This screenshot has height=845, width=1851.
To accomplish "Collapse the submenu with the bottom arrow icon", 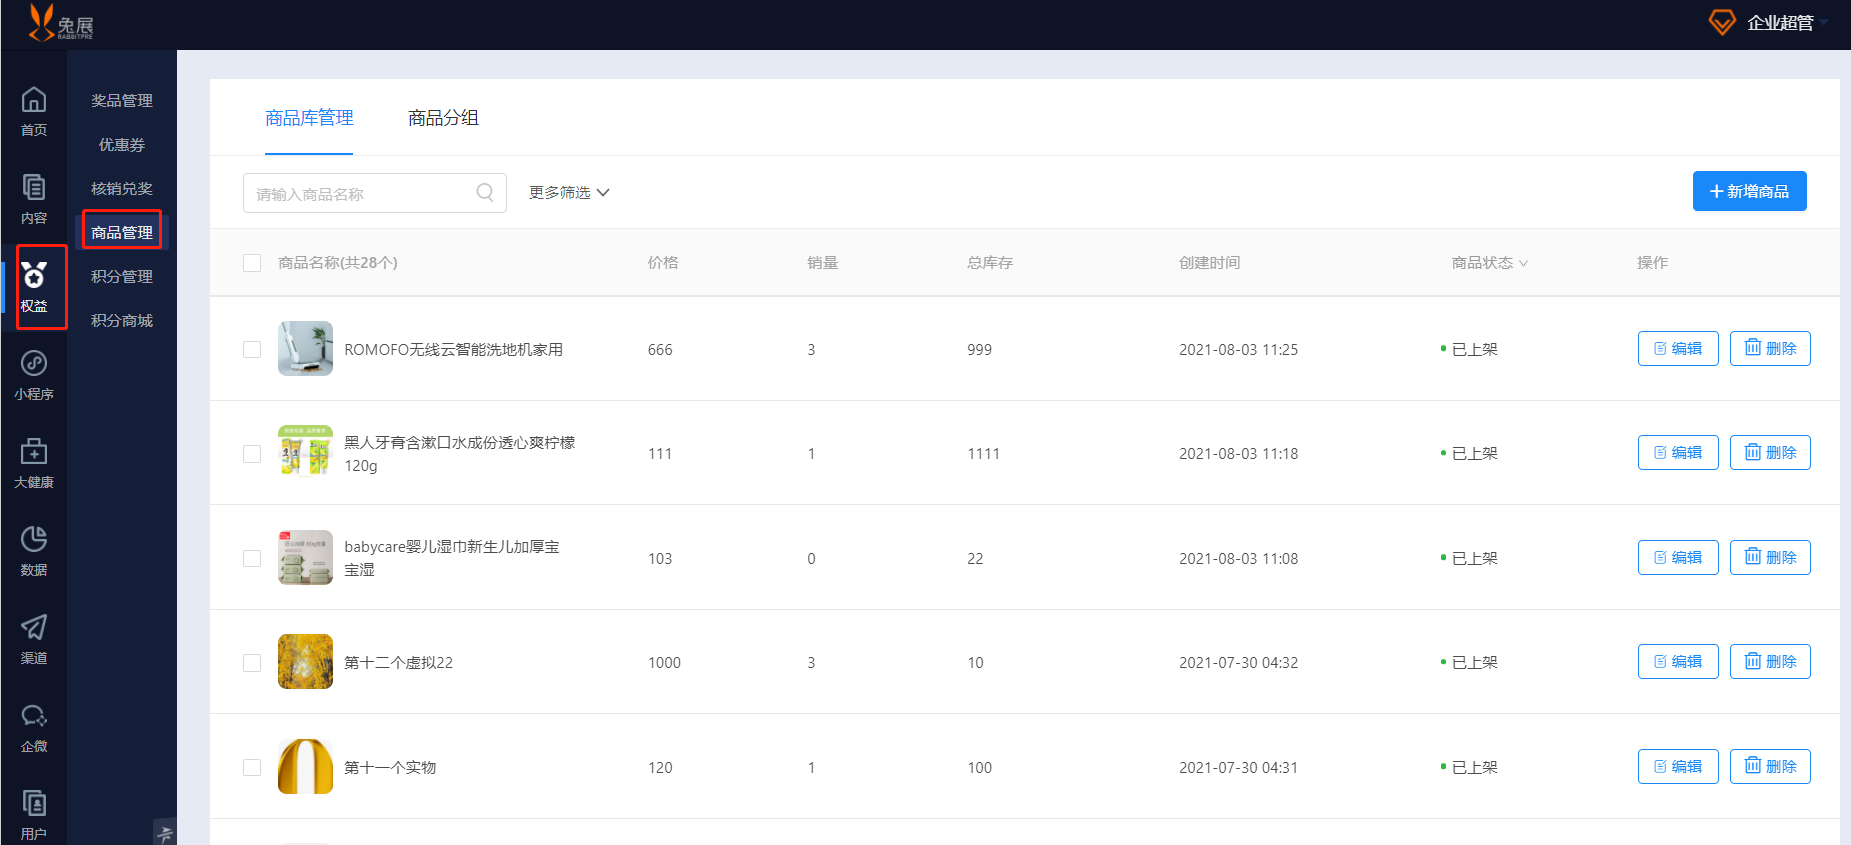I will 165,833.
